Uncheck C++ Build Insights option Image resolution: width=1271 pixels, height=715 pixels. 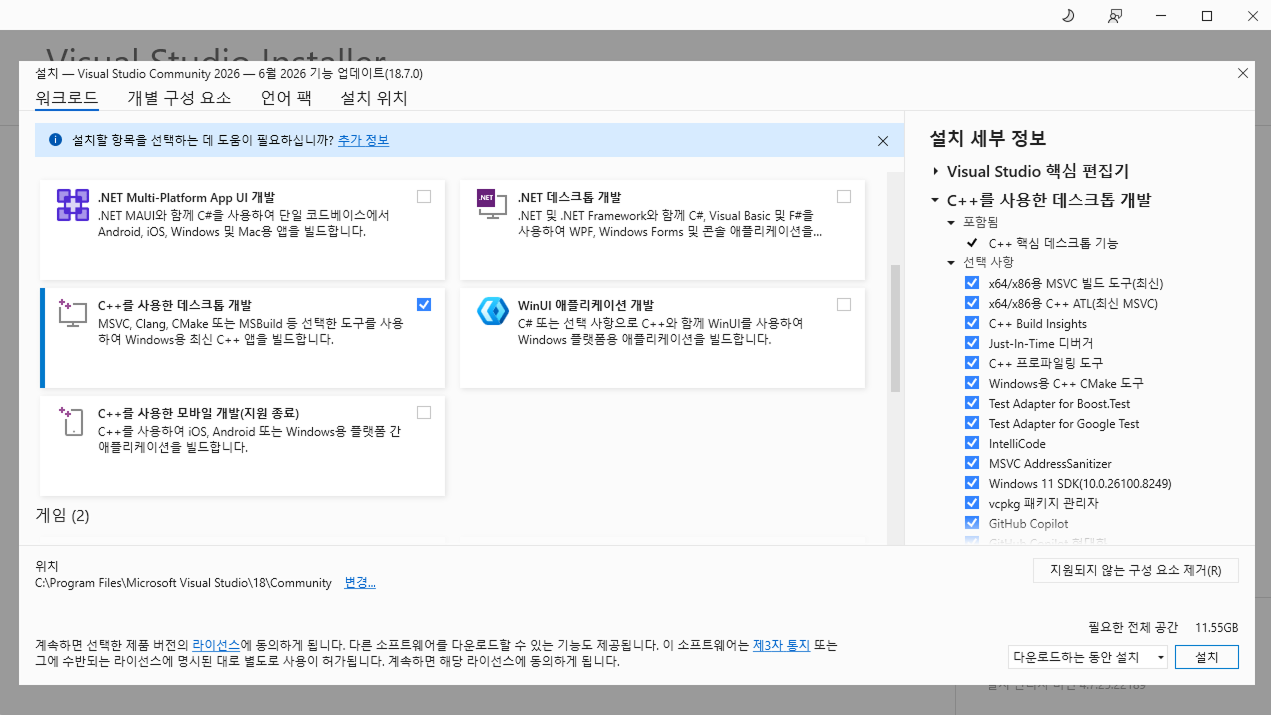click(972, 323)
